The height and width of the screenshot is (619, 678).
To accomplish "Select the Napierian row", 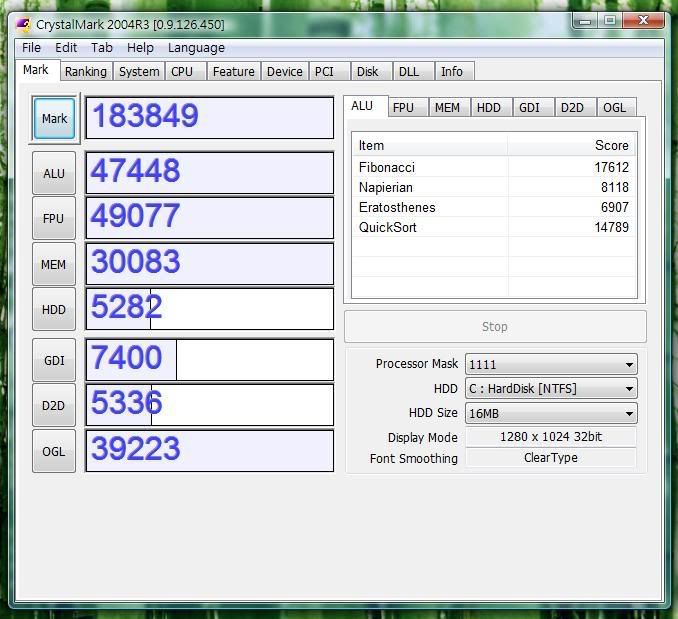I will tap(494, 187).
